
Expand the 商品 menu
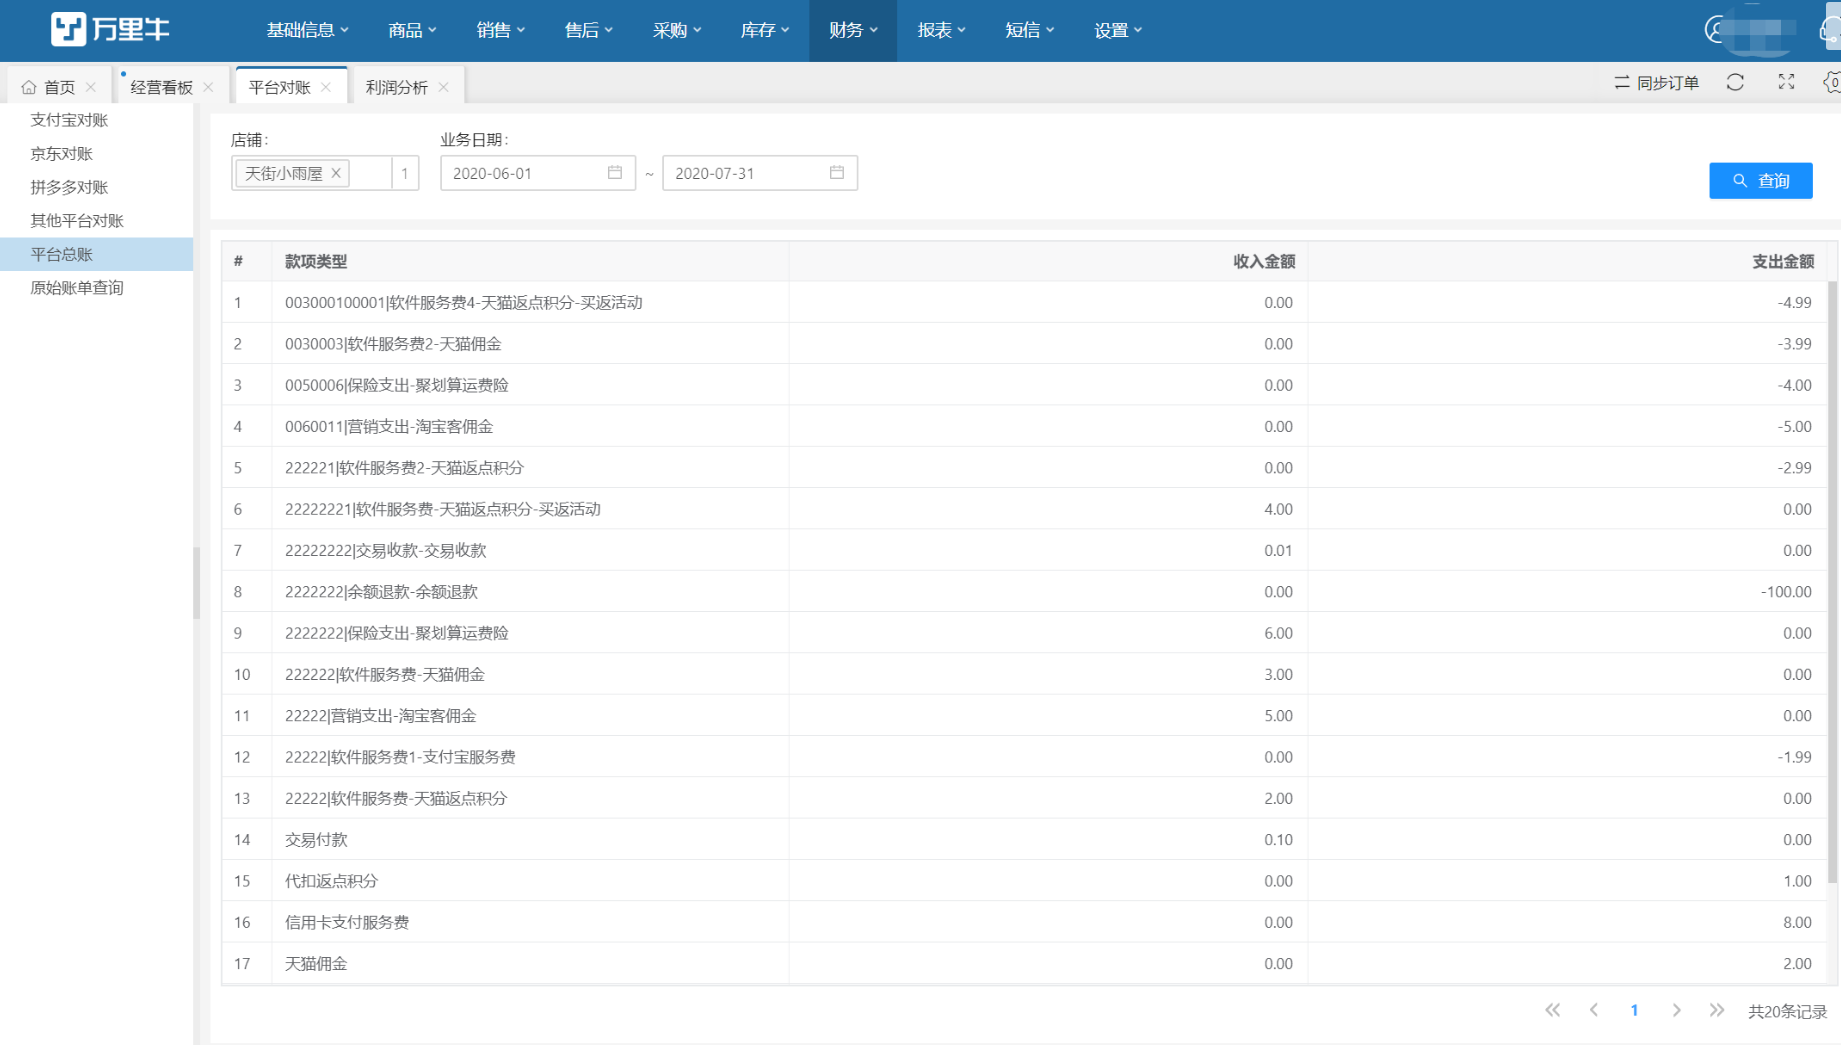point(412,30)
